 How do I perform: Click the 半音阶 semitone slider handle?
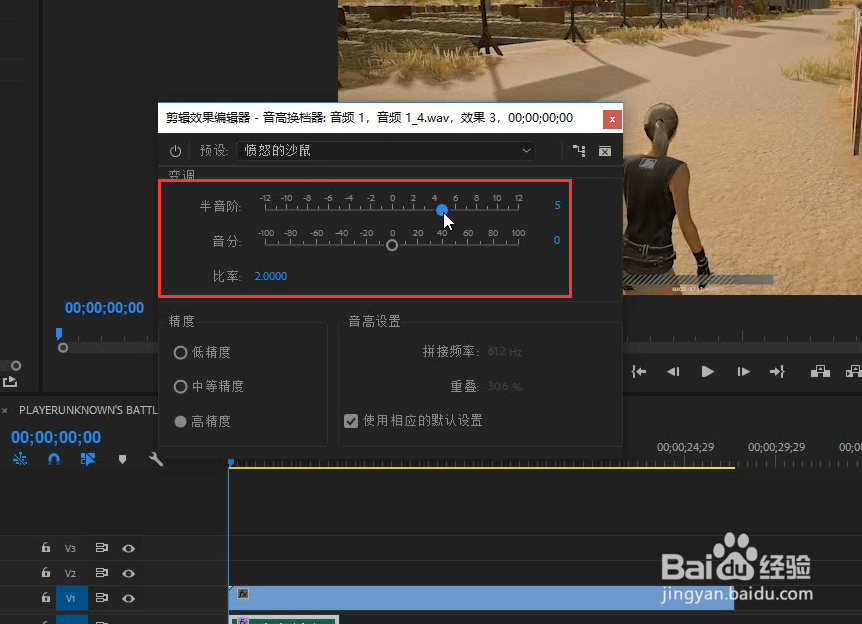pos(442,210)
